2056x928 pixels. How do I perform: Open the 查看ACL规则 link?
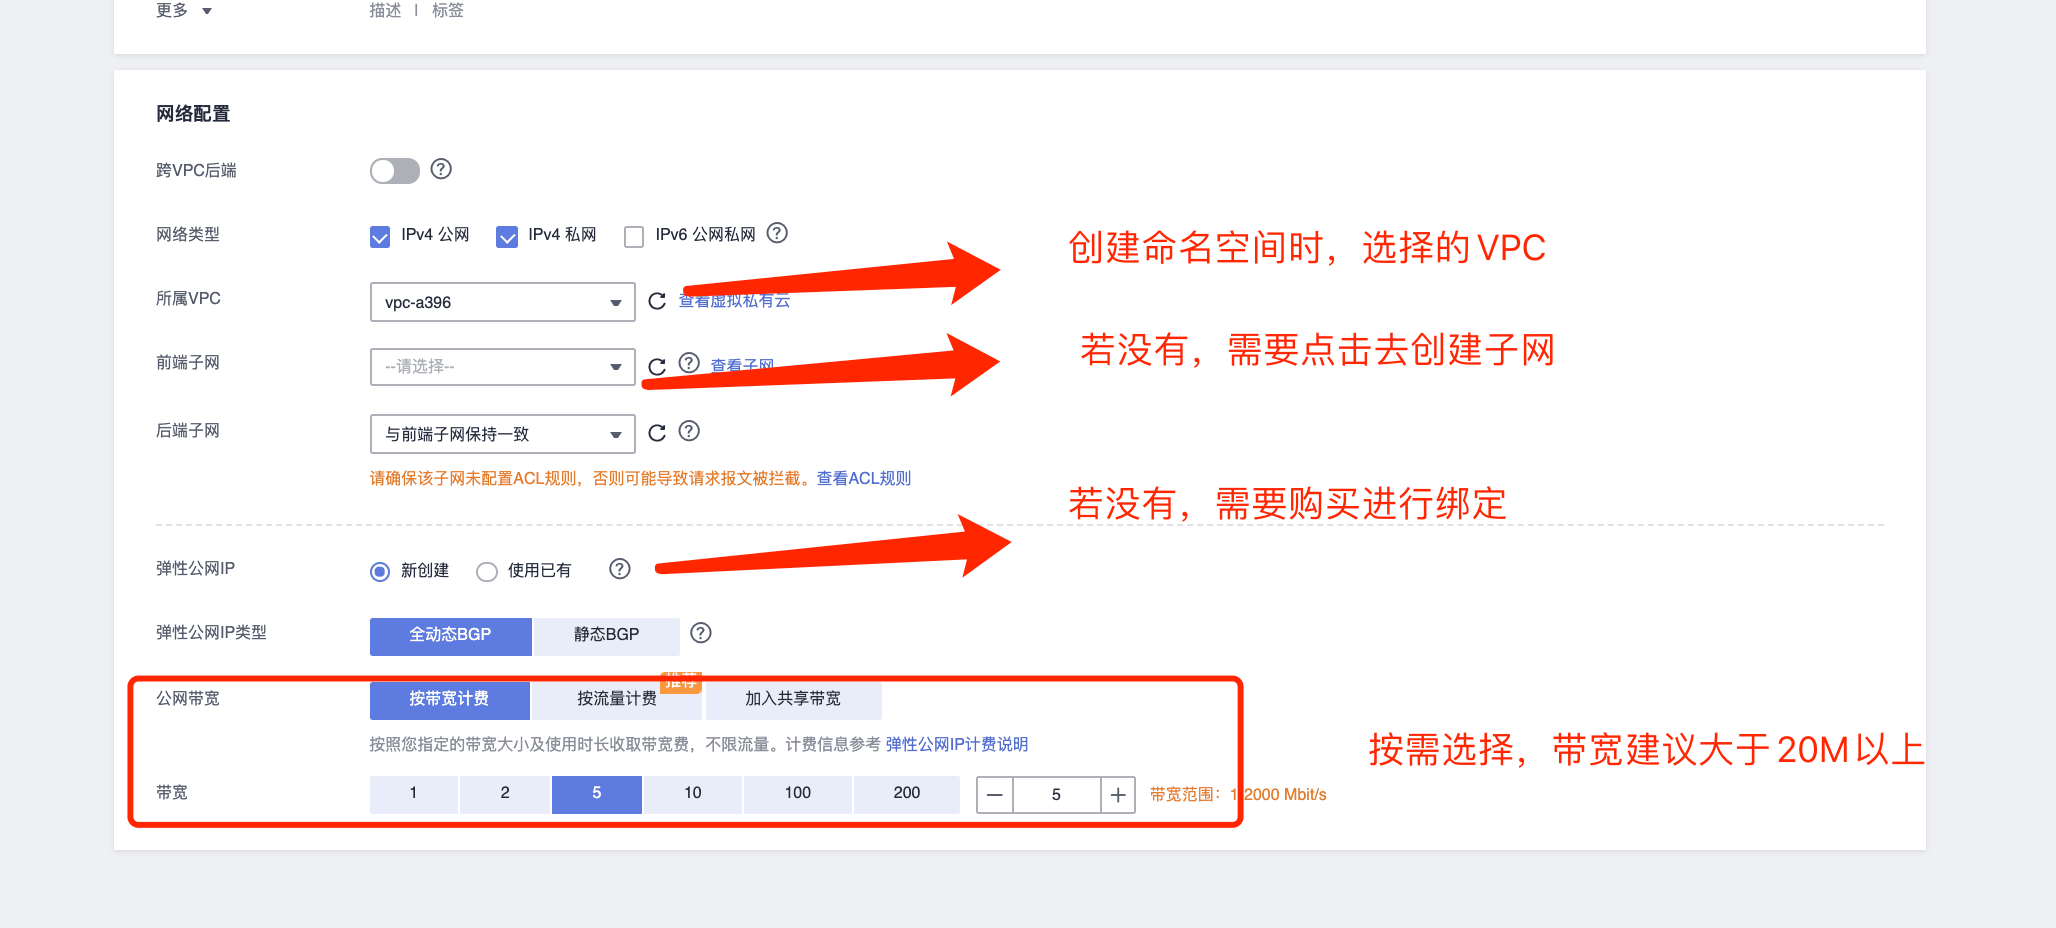coord(864,479)
